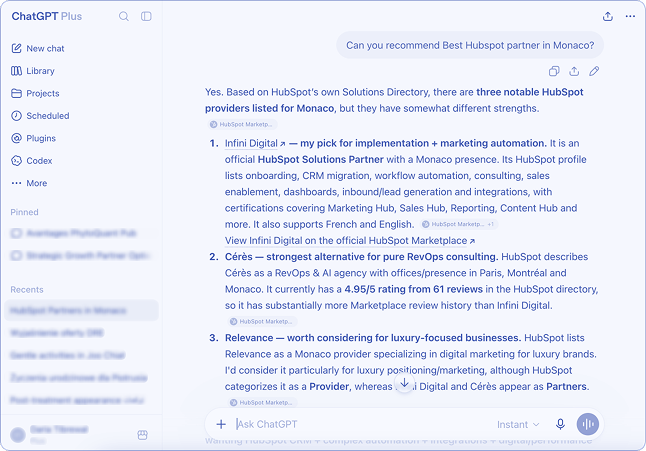Copy the user message
This screenshot has height=451, width=646.
coord(554,71)
